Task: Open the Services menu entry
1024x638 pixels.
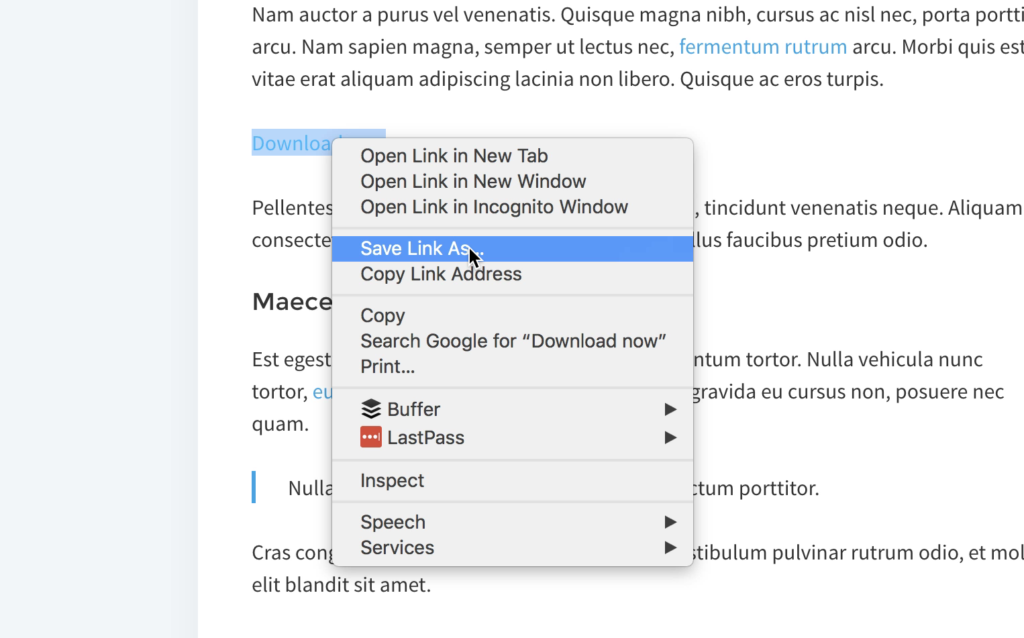Action: click(513, 547)
